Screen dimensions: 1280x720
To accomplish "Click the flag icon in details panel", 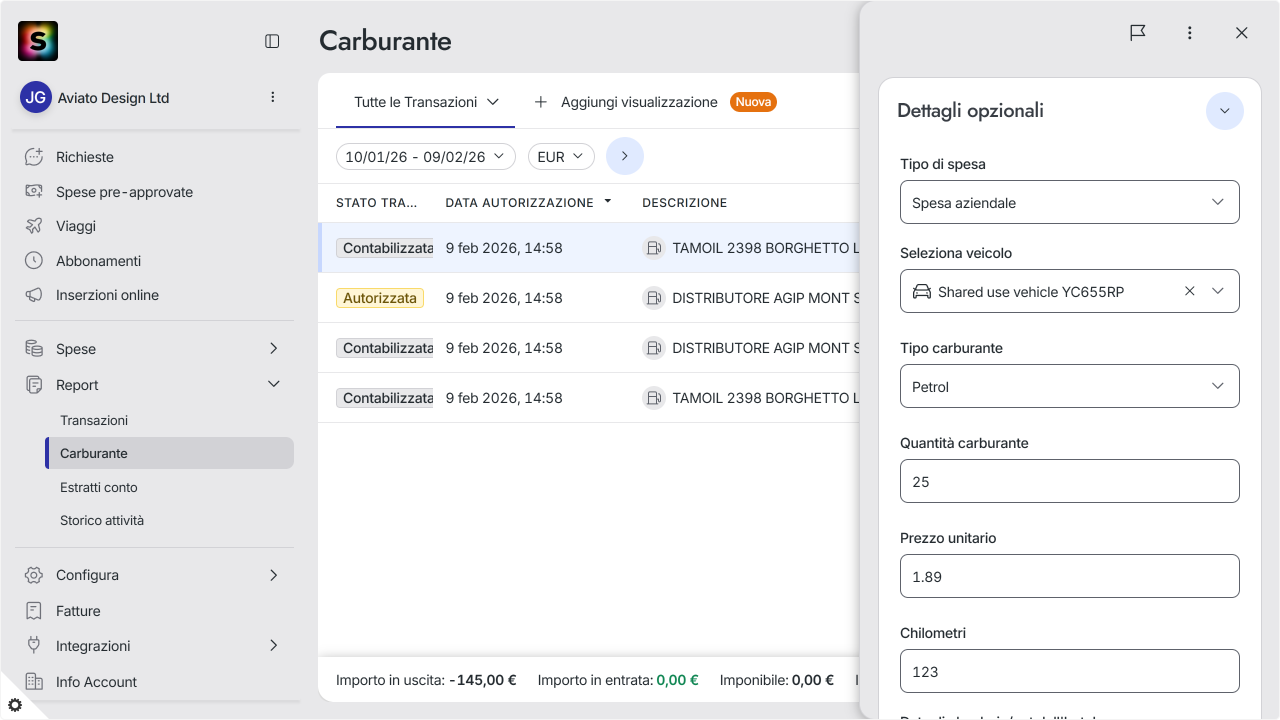I will 1138,33.
